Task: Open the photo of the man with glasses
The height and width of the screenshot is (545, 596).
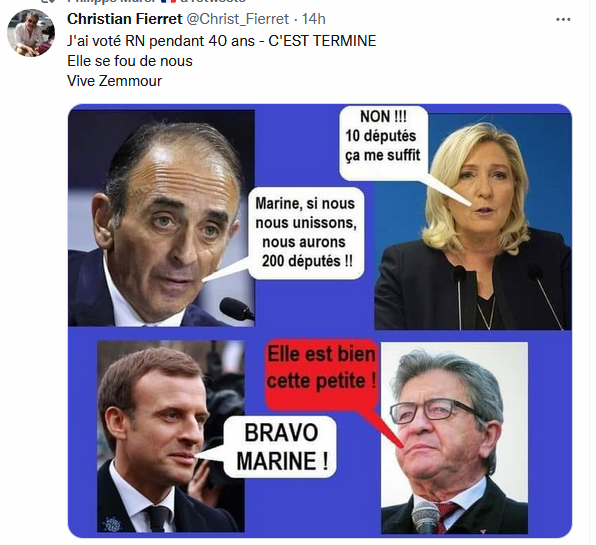Action: coord(454,438)
